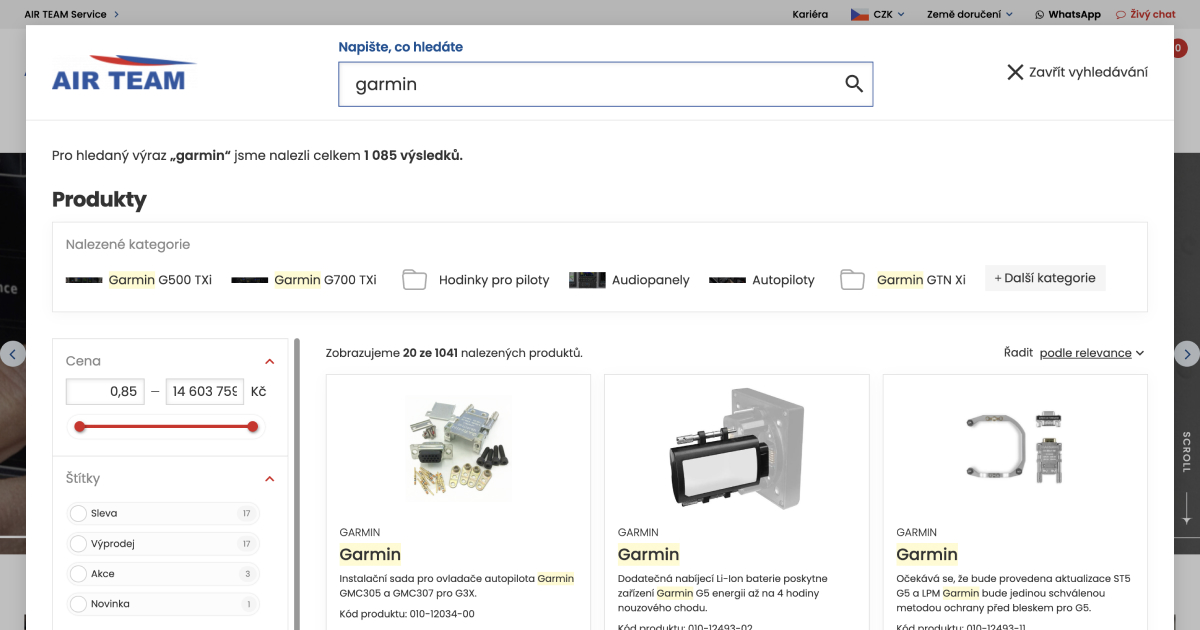Click the text 'Kód produktu: 010-12034-00'
This screenshot has height=630, width=1200.
tap(407, 614)
